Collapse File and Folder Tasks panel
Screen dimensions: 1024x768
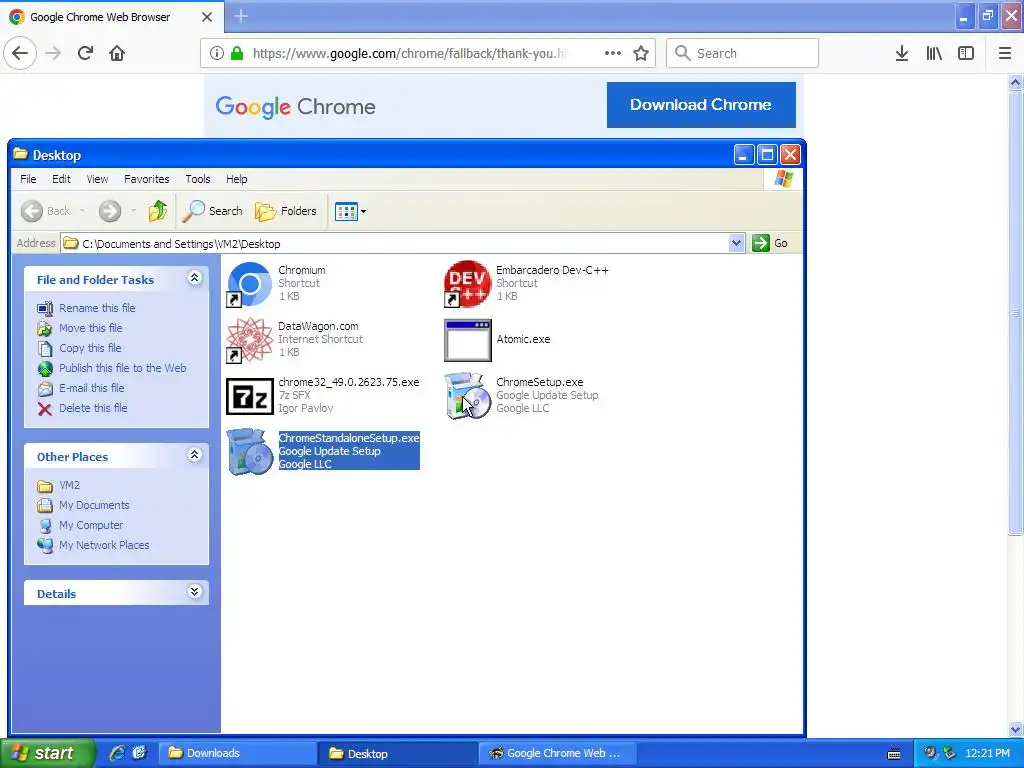(194, 278)
